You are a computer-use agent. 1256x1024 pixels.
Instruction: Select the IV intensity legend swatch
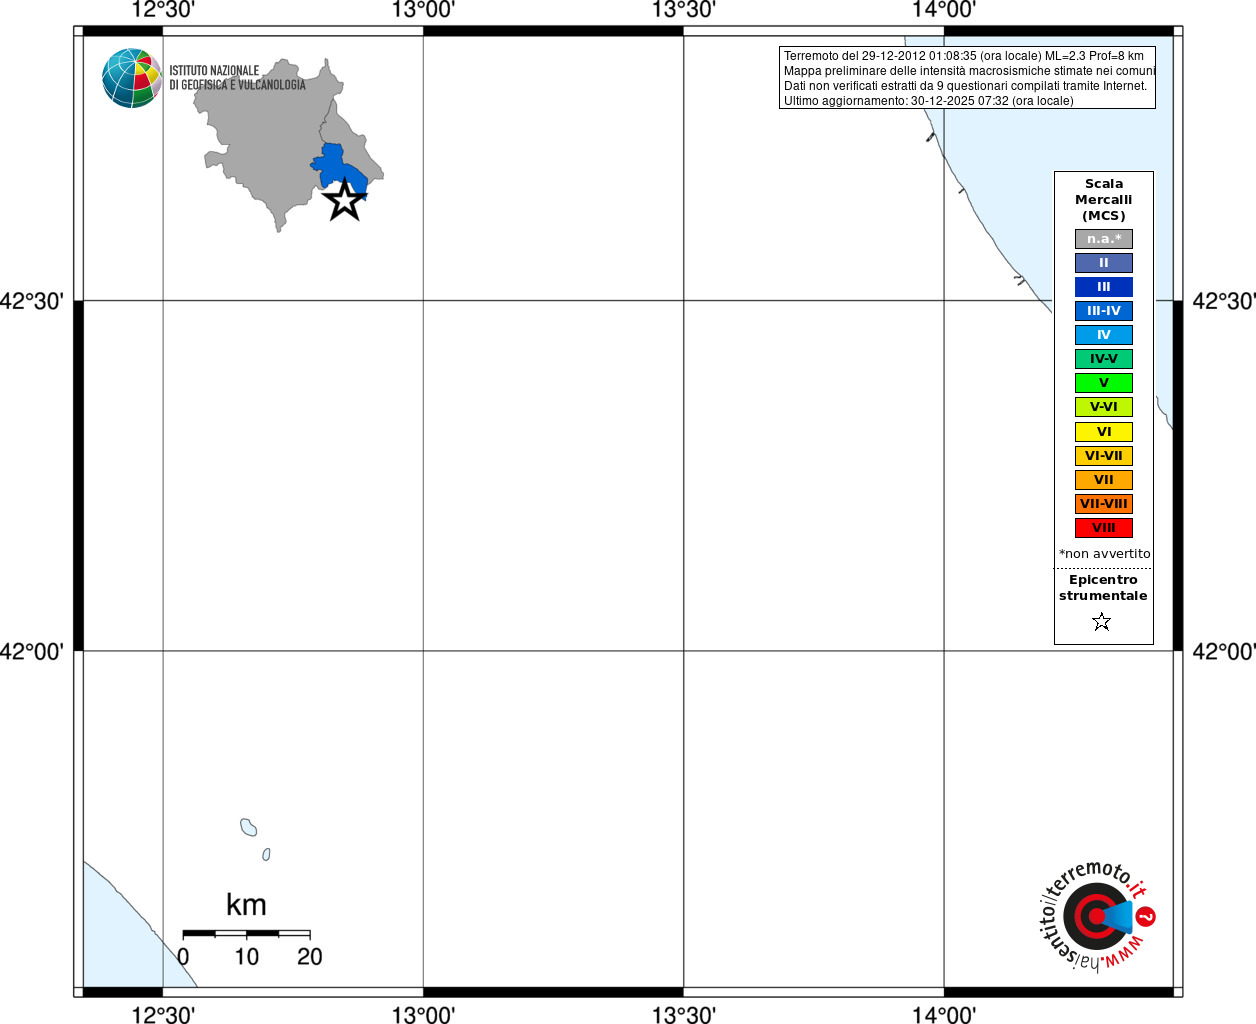[1104, 335]
